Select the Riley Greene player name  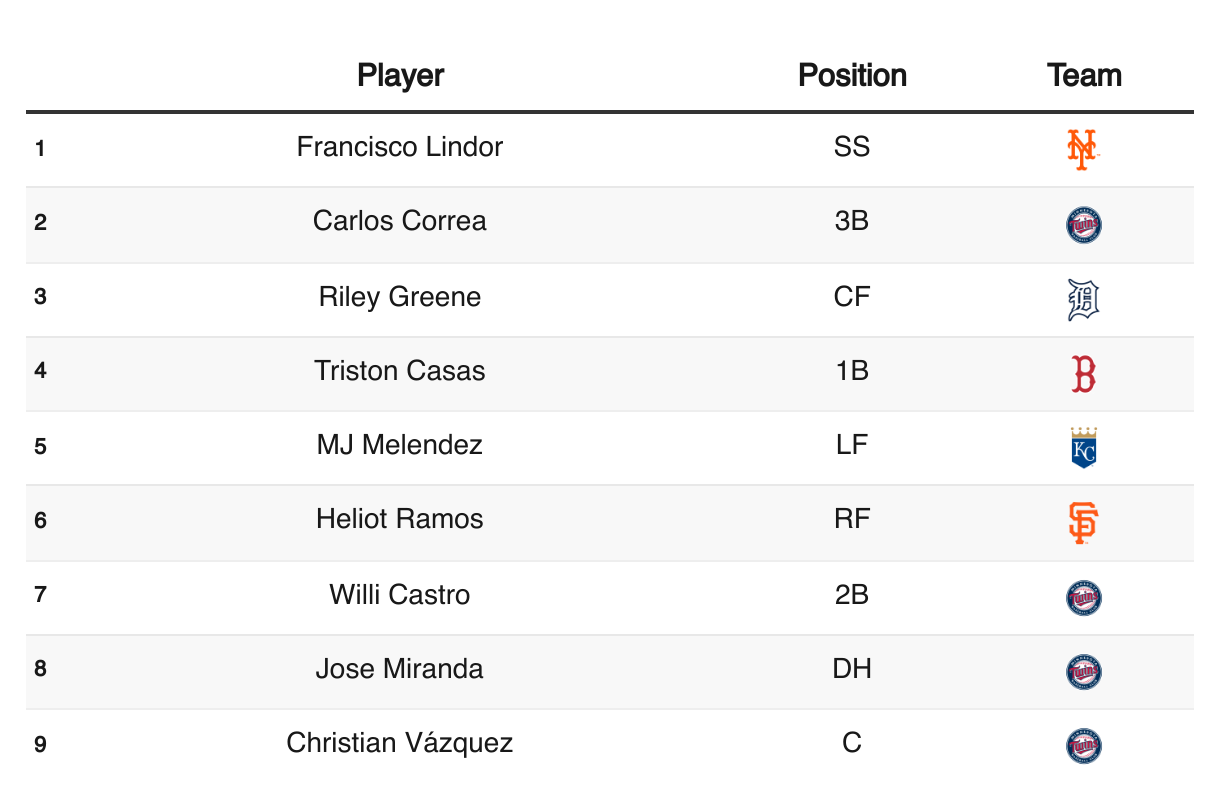[x=400, y=297]
